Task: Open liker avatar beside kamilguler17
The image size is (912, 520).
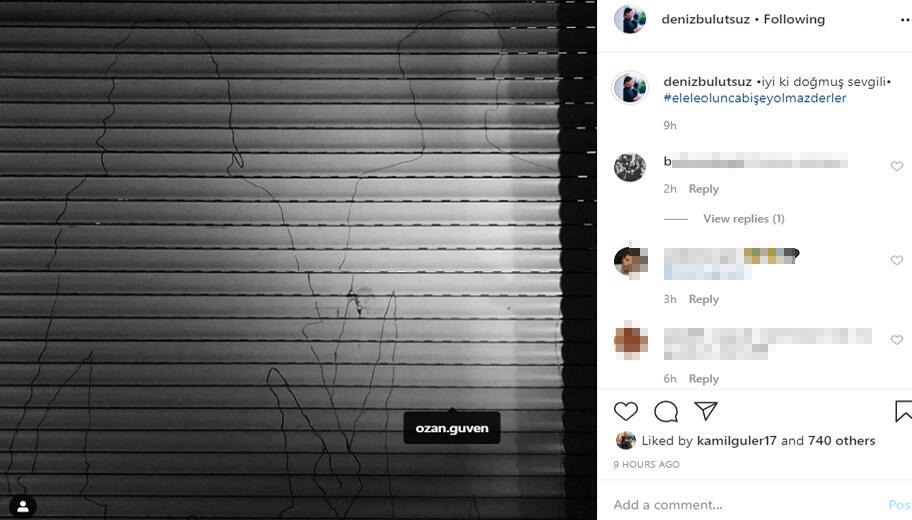Action: click(625, 440)
